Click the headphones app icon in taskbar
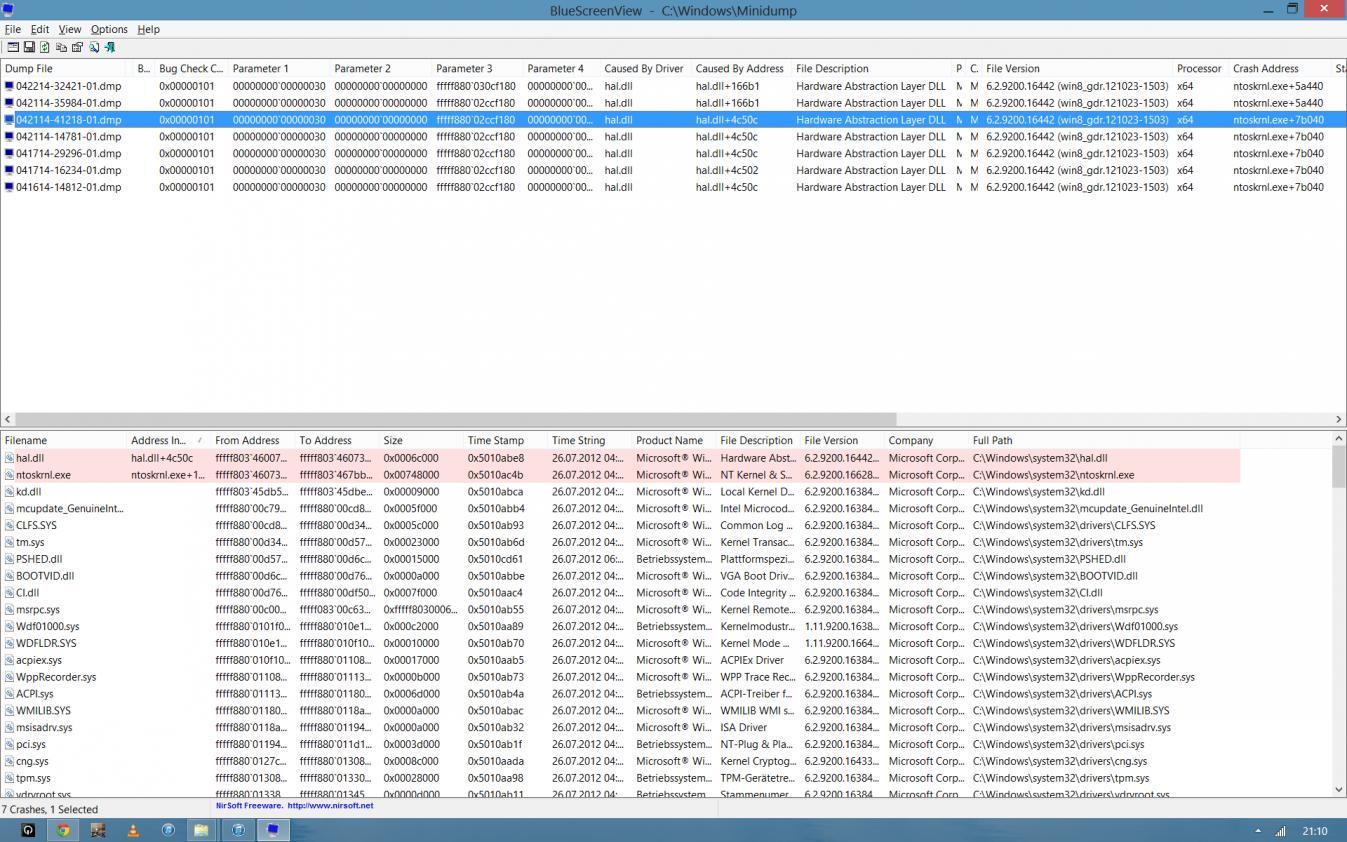 (28, 830)
